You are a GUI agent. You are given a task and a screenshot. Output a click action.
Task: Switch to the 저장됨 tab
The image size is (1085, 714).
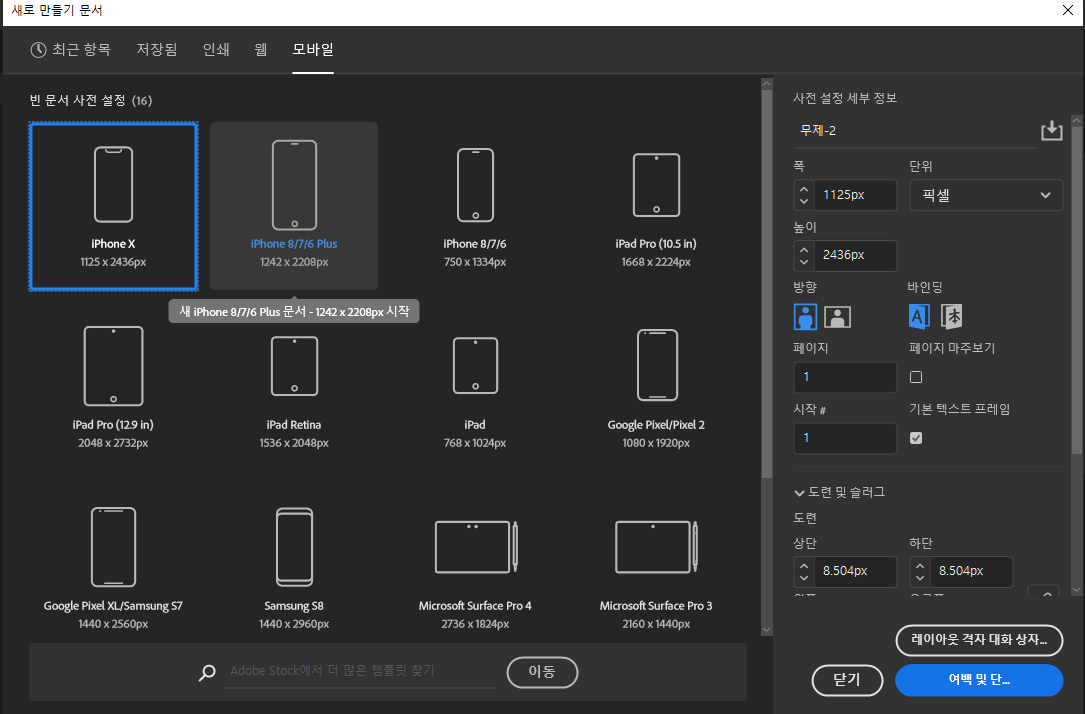pyautogui.click(x=157, y=50)
